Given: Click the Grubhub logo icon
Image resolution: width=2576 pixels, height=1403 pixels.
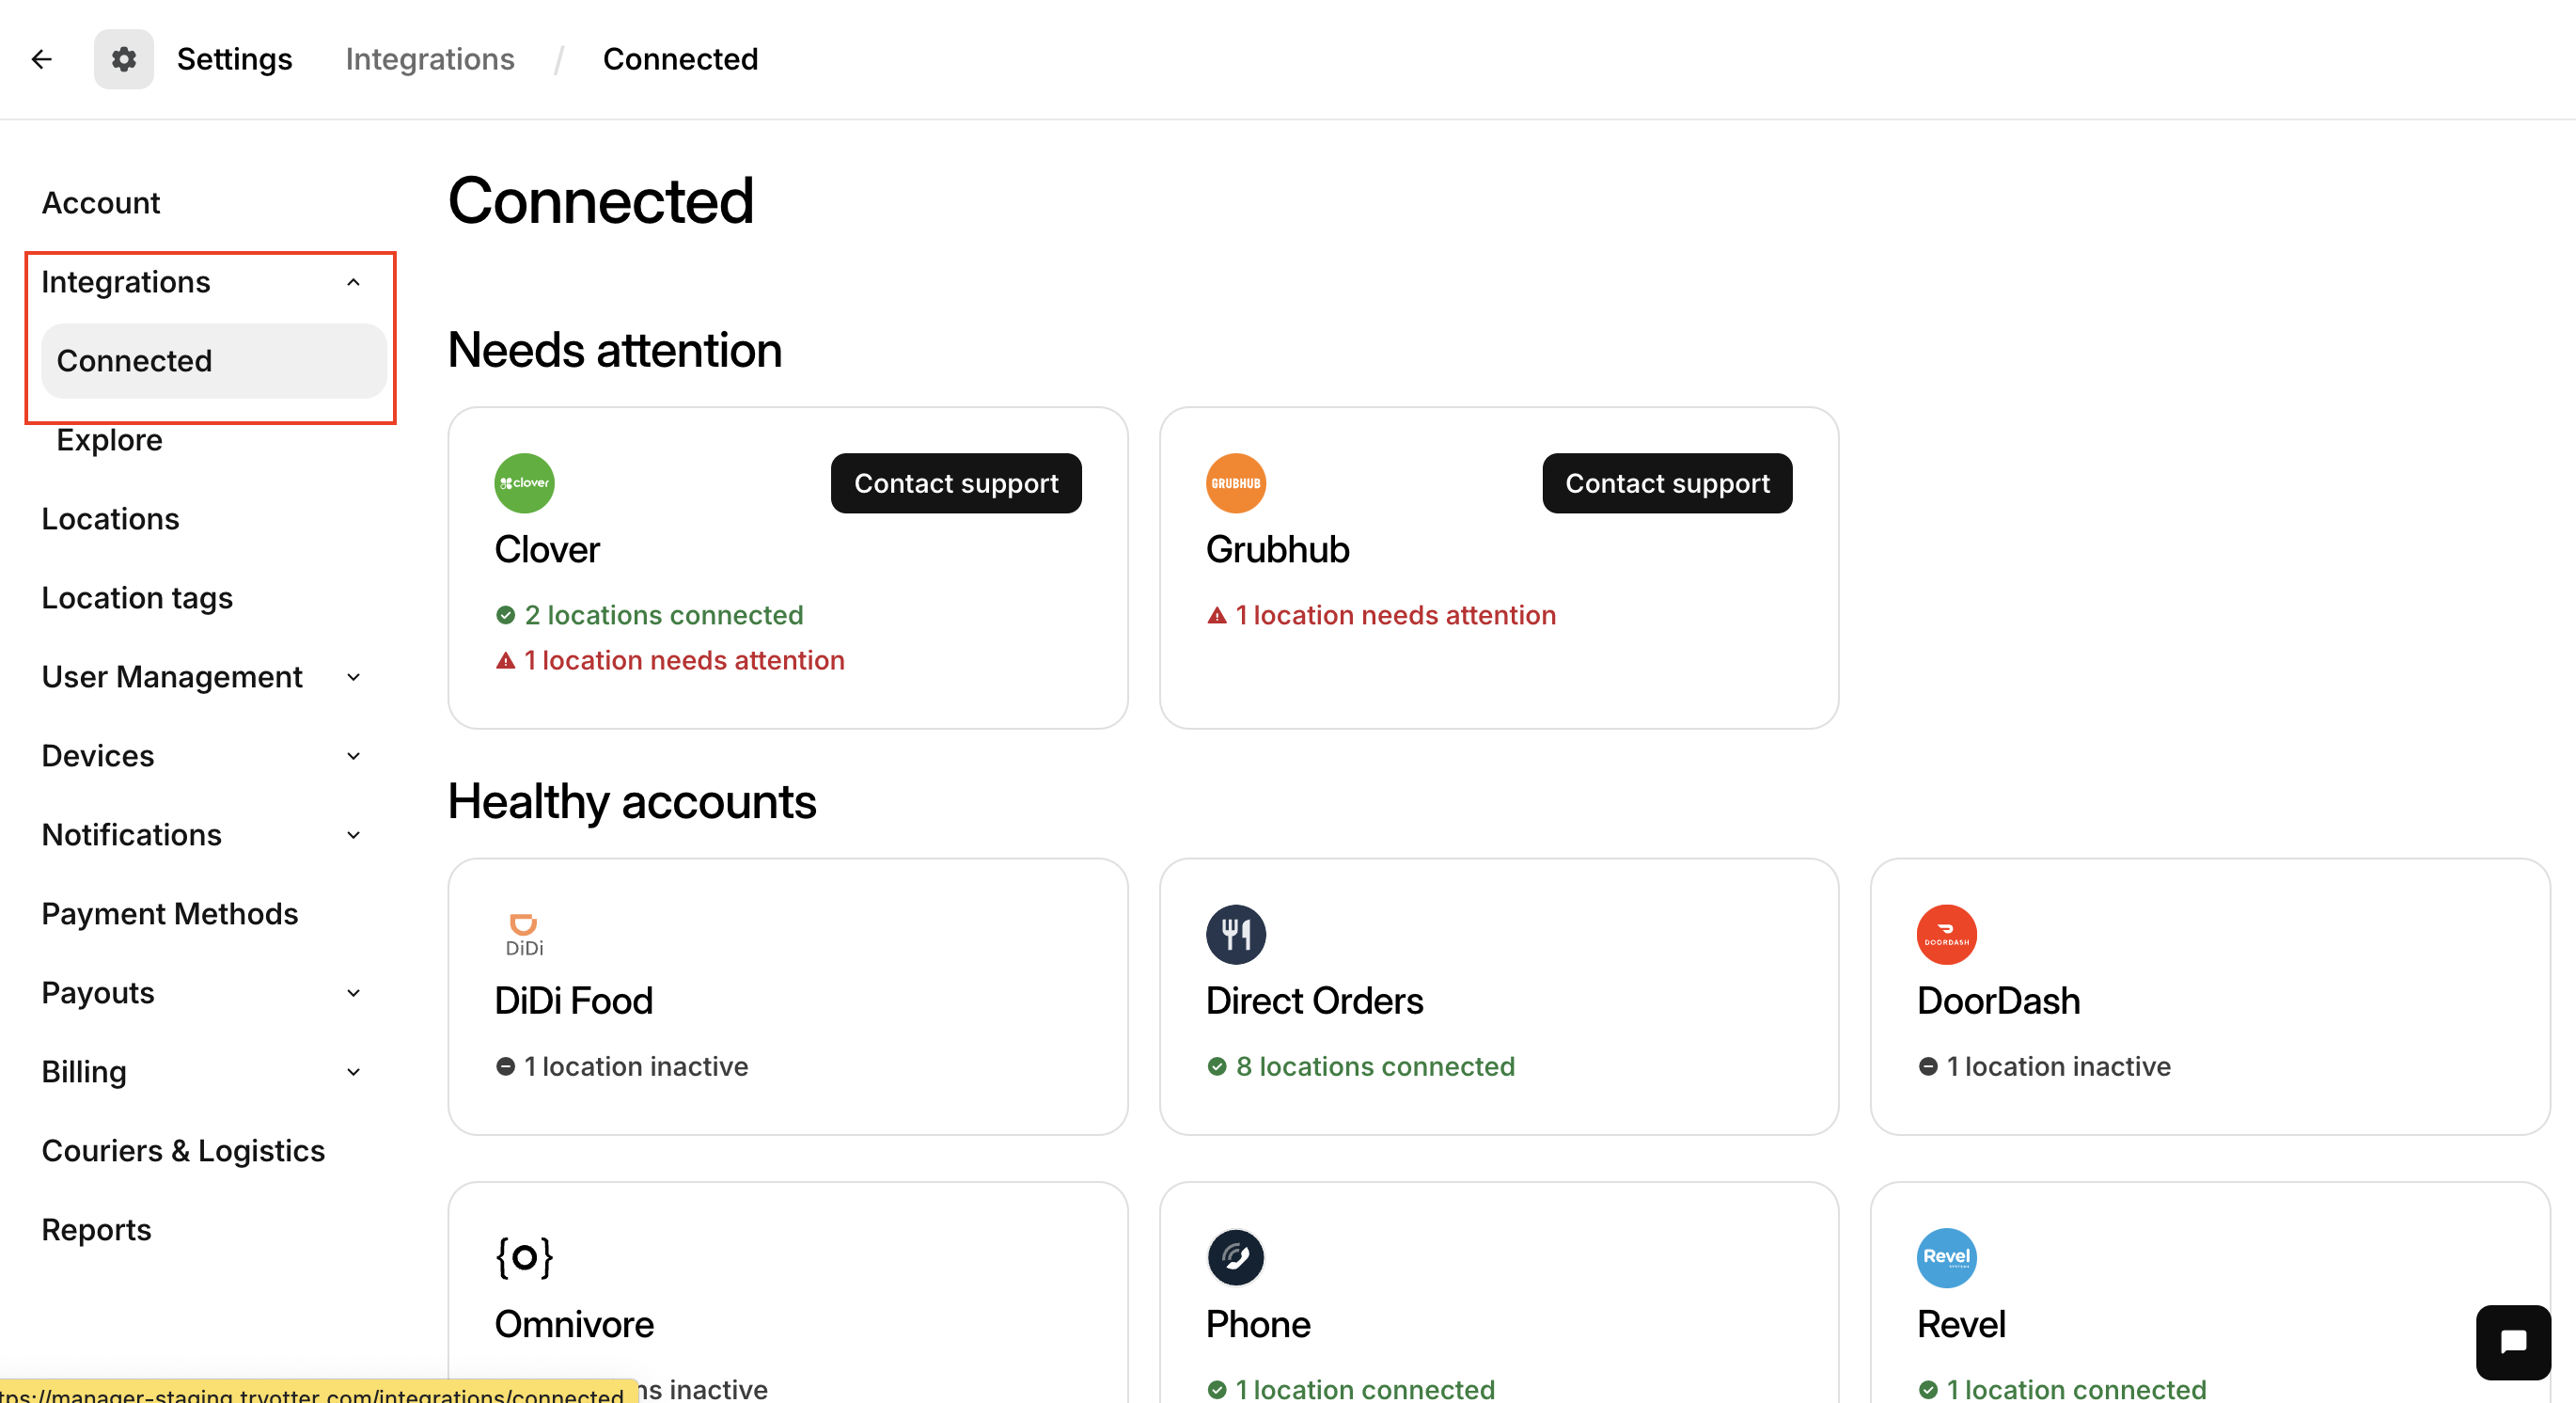Looking at the screenshot, I should tap(1235, 483).
